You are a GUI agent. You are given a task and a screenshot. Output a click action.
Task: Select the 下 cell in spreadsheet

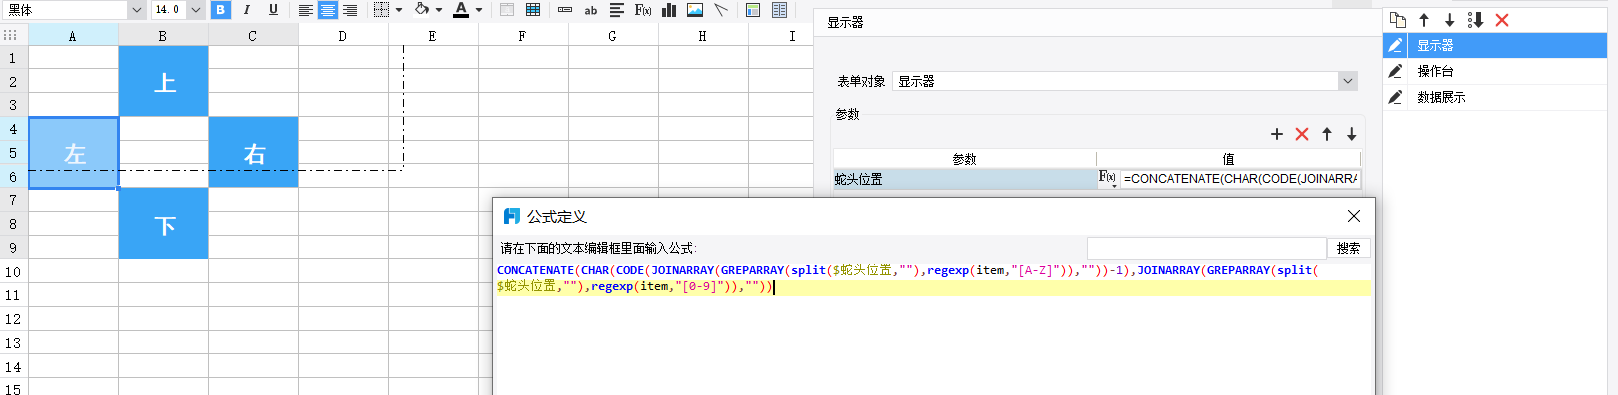tap(164, 224)
